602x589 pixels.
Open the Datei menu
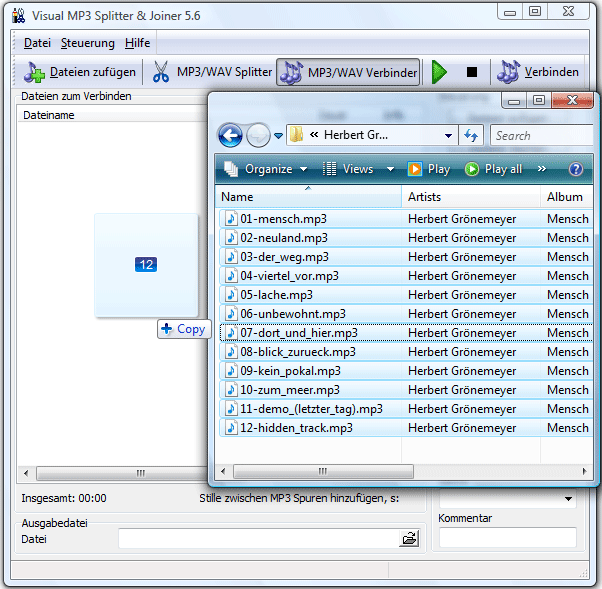click(37, 43)
